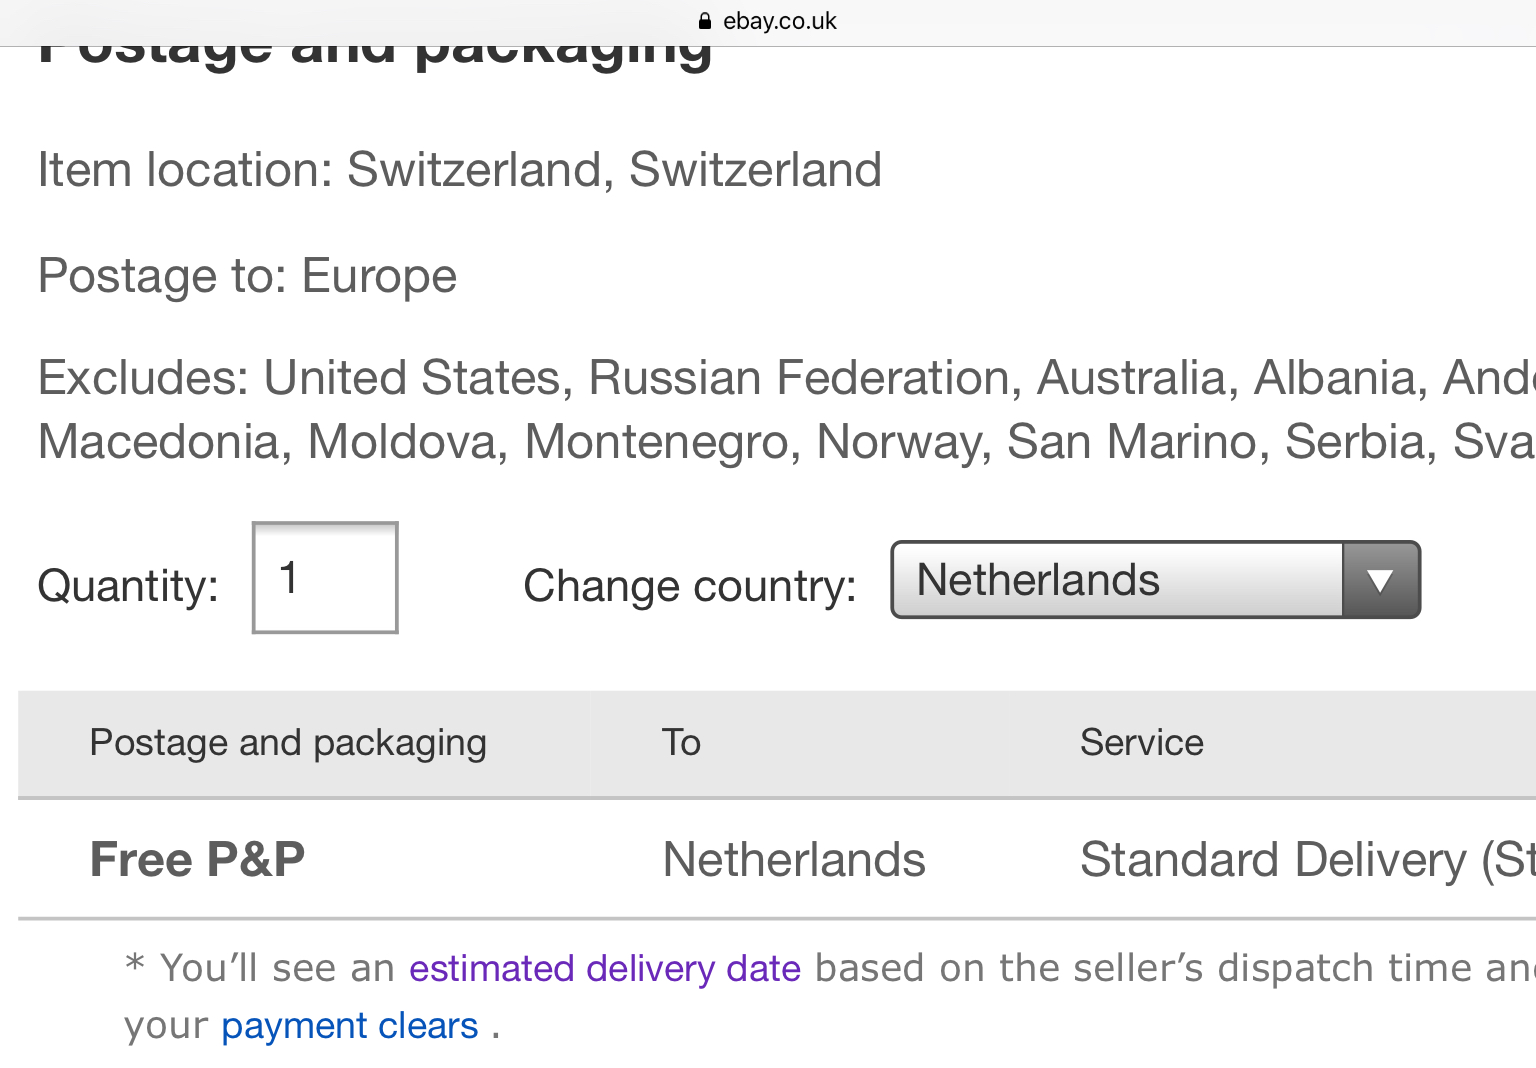Click the Postage and packaging page heading
This screenshot has height=1068, width=1536.
click(376, 48)
